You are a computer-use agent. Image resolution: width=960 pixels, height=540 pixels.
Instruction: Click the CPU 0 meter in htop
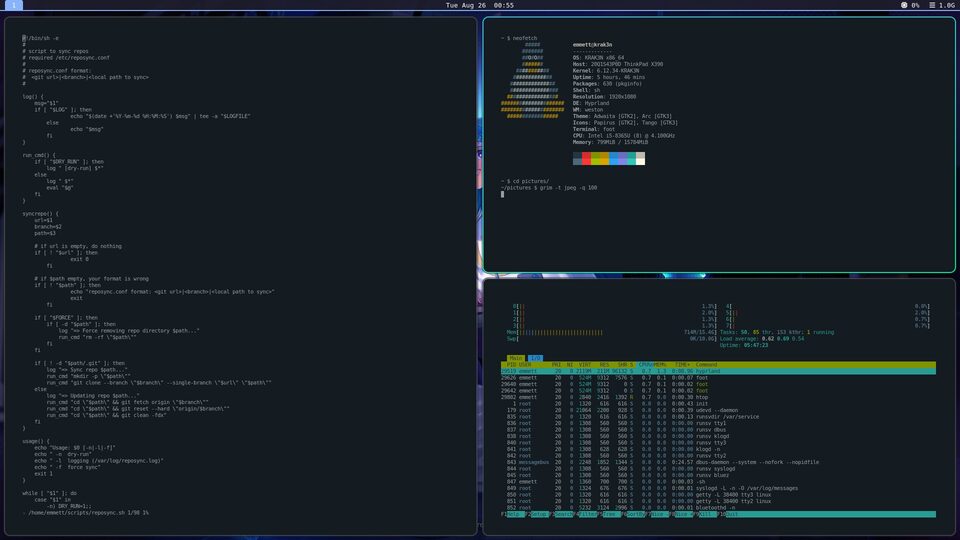(615, 306)
